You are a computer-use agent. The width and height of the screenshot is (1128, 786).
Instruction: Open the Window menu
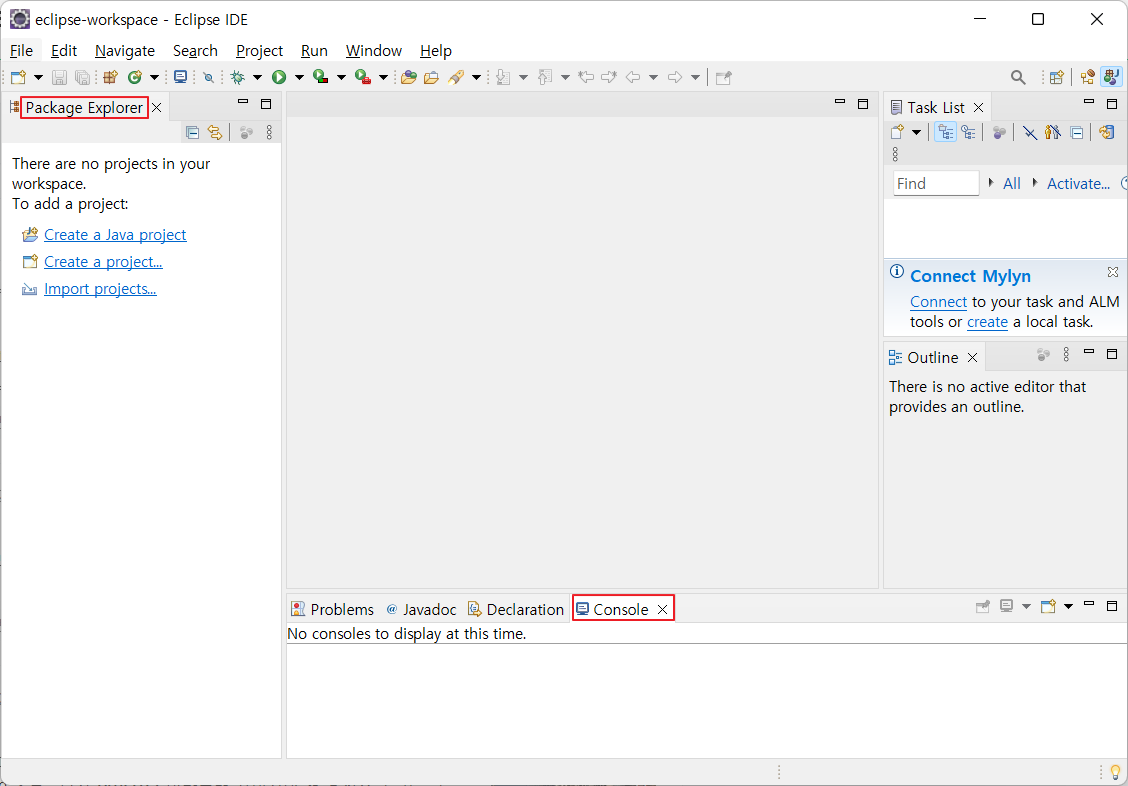[373, 50]
